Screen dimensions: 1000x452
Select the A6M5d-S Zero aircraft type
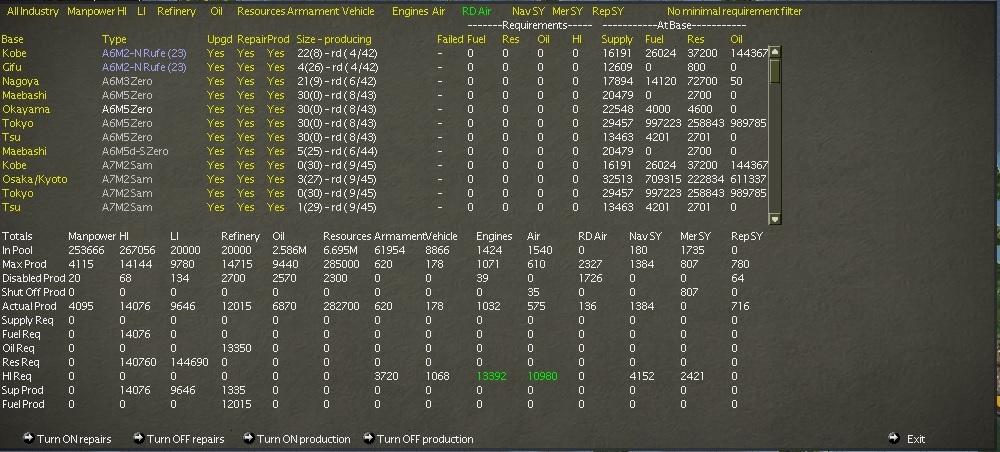pyautogui.click(x=135, y=152)
